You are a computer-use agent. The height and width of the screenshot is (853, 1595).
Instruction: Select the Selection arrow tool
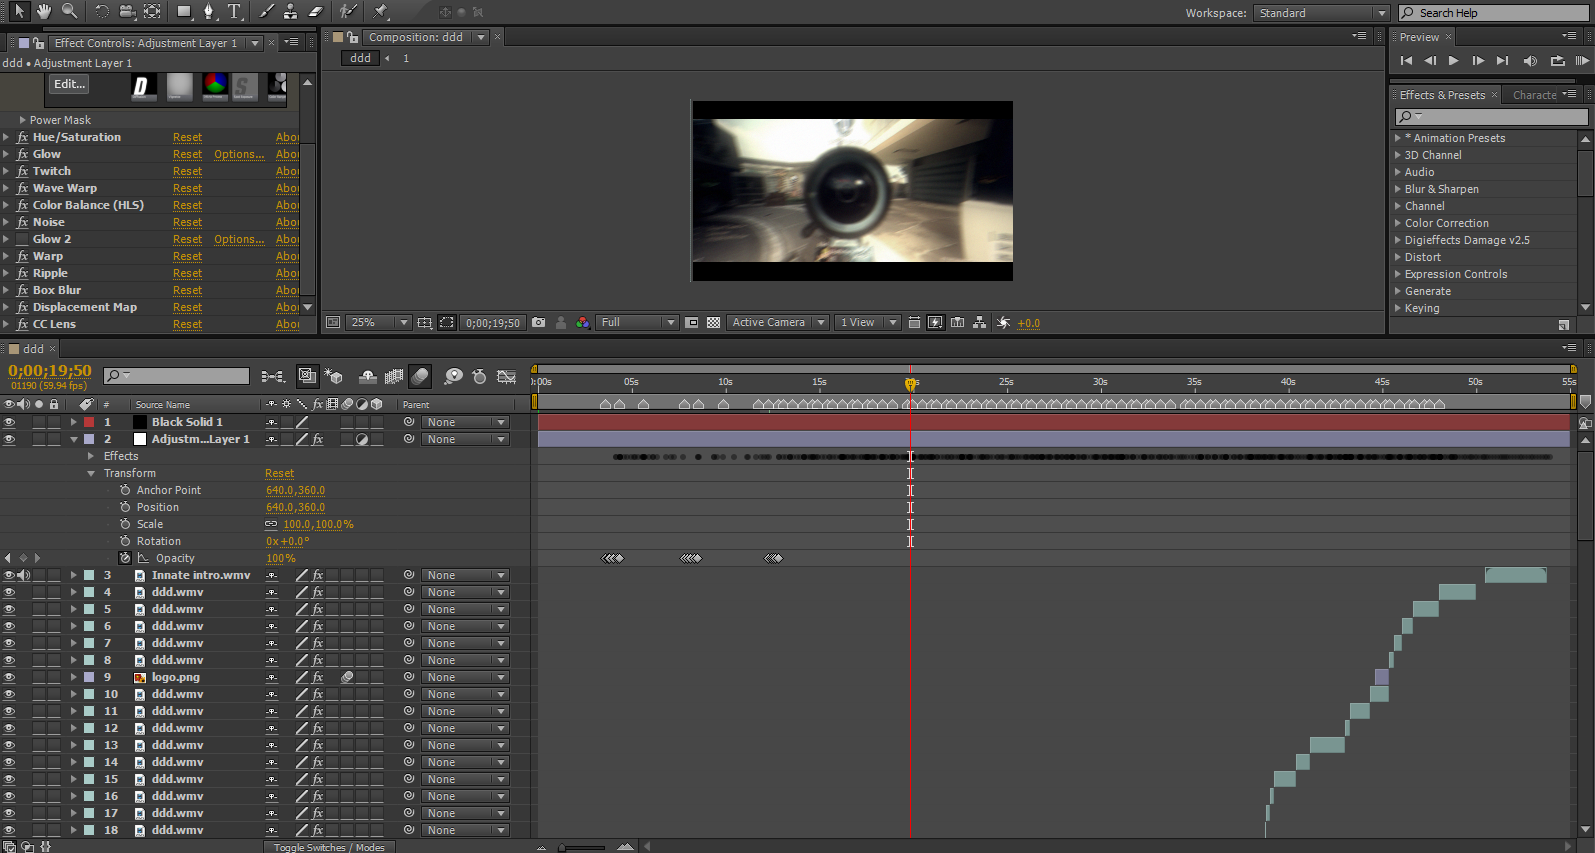(x=19, y=11)
